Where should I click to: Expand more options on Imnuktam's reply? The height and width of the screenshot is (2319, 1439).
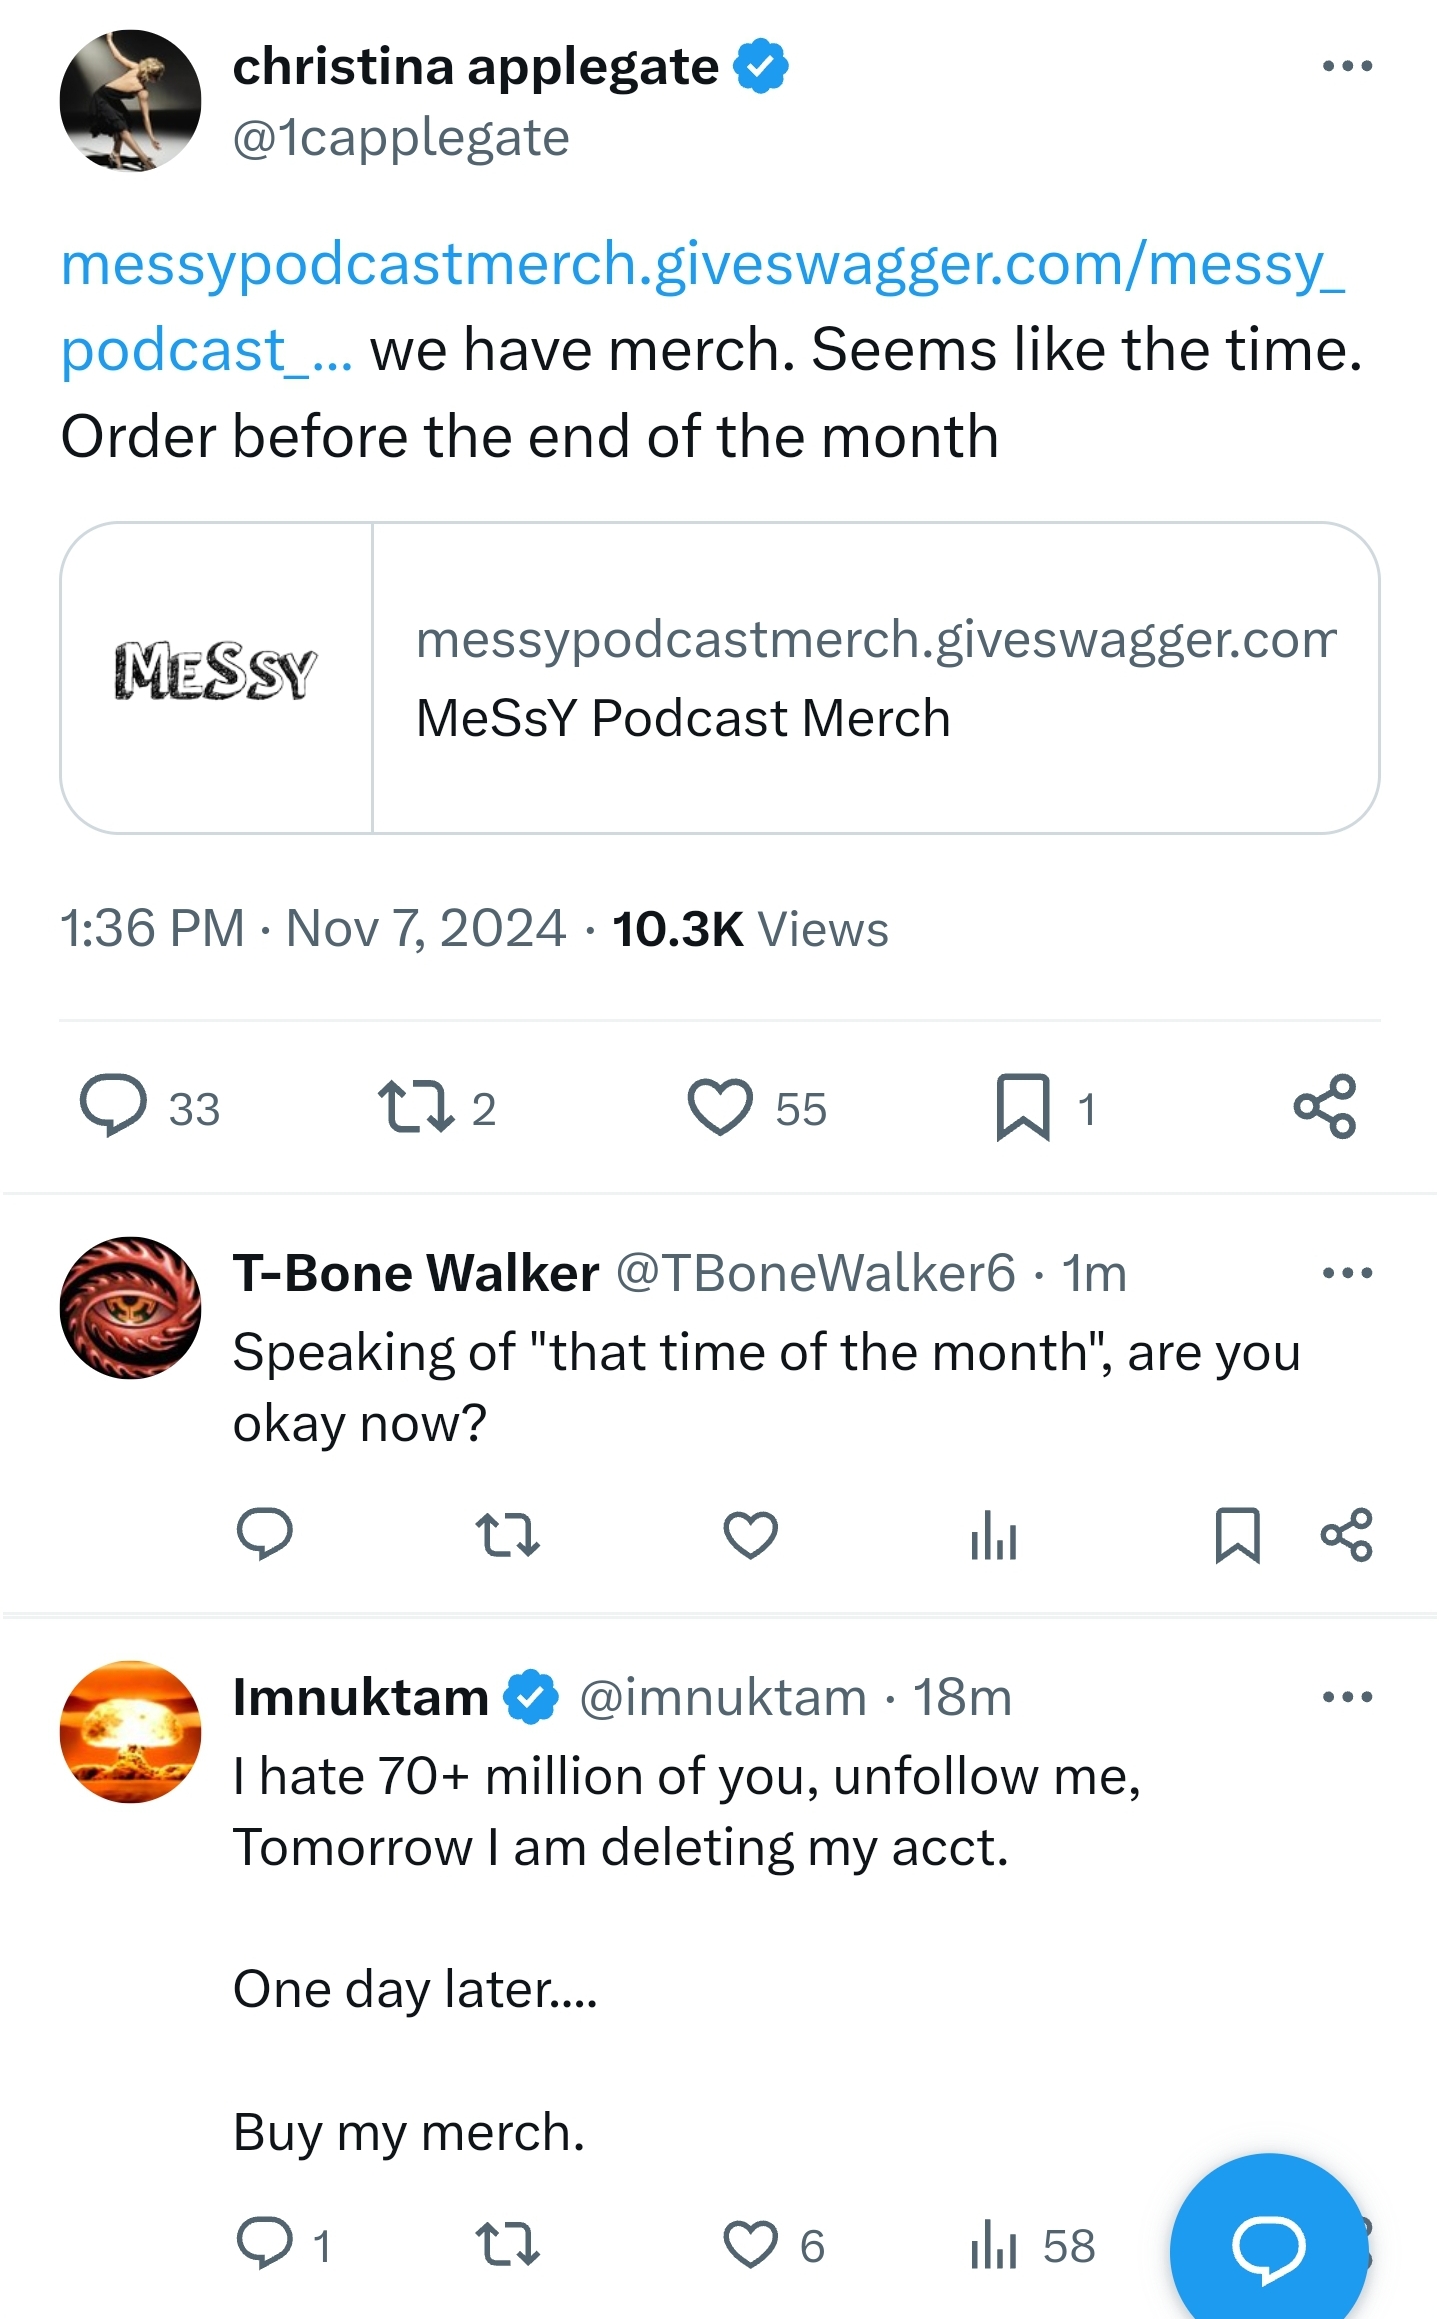click(1347, 1697)
